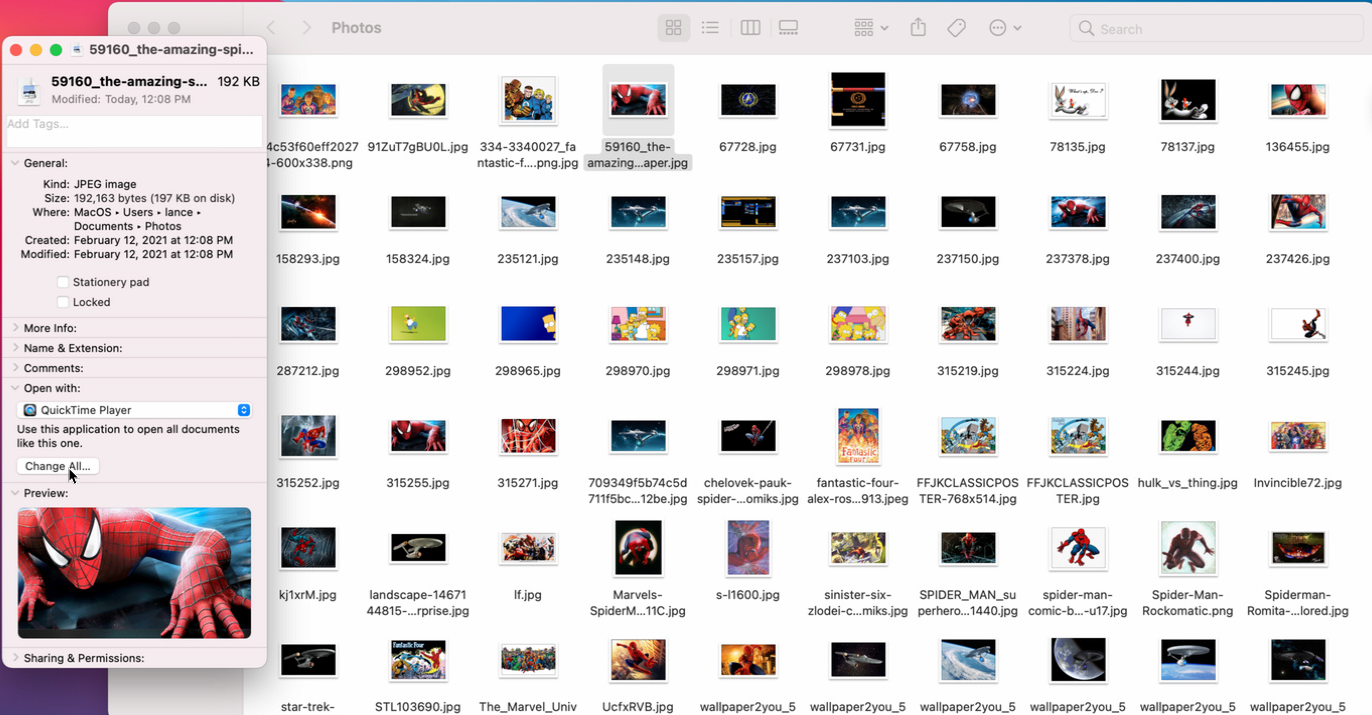
Task: Enable the Locked checkbox
Action: pyautogui.click(x=63, y=302)
